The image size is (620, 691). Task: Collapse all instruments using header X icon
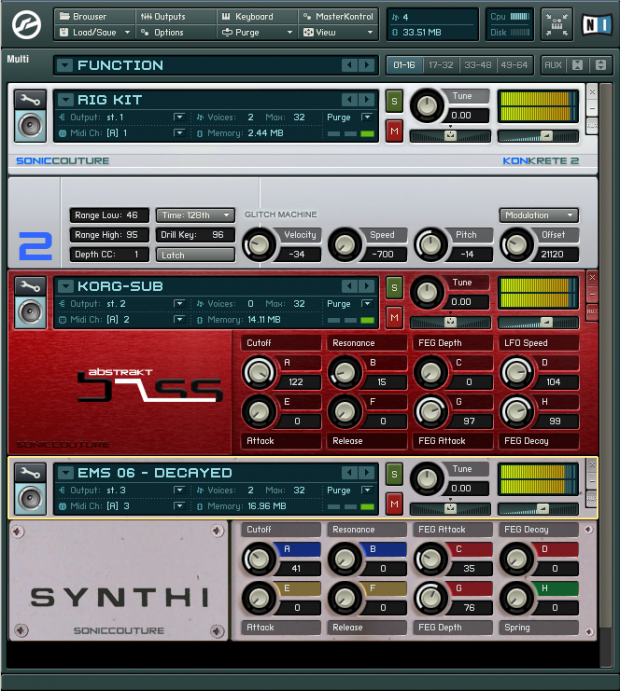tap(577, 65)
